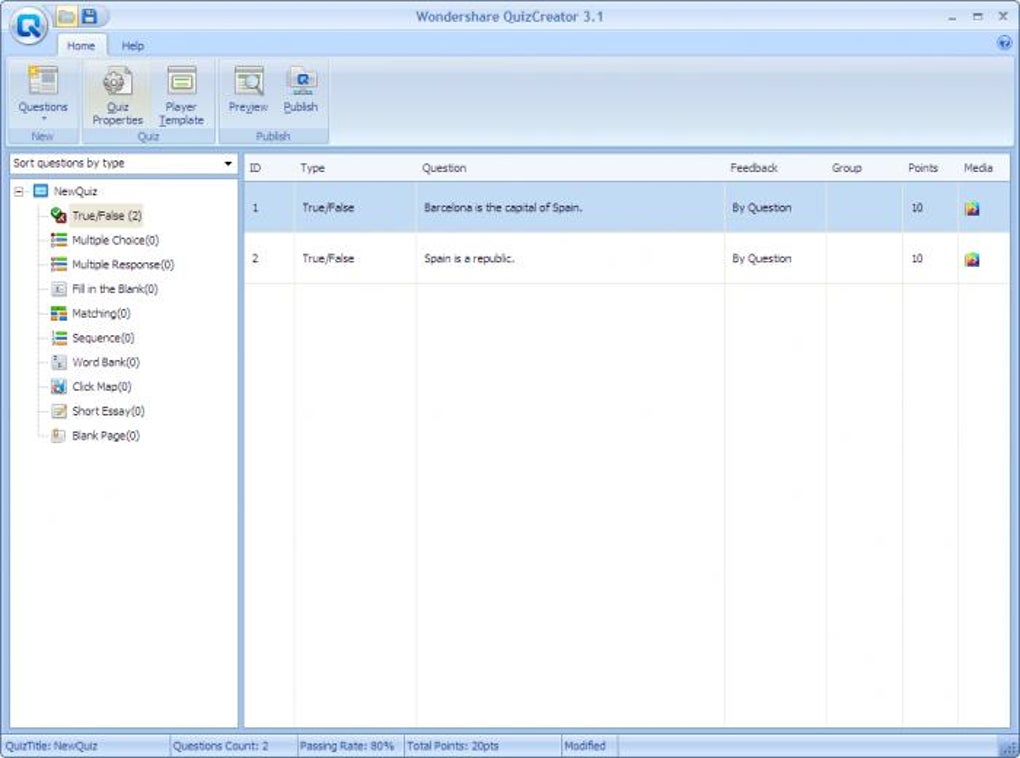Click the open folder quick-access icon
The width and height of the screenshot is (1020, 758).
pos(66,17)
